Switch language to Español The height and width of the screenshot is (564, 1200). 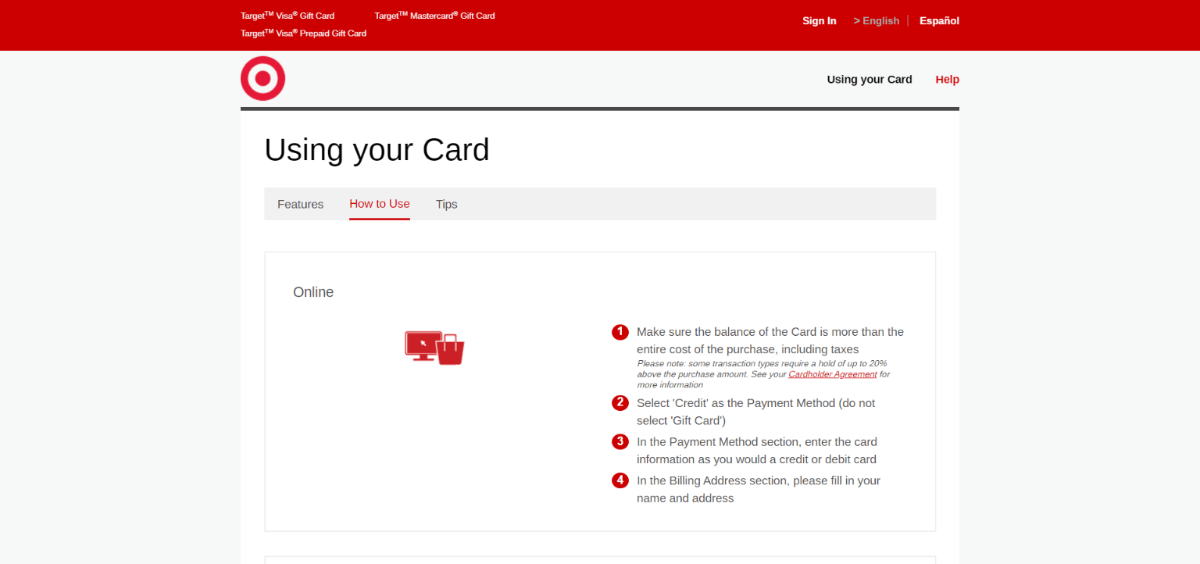click(x=939, y=21)
